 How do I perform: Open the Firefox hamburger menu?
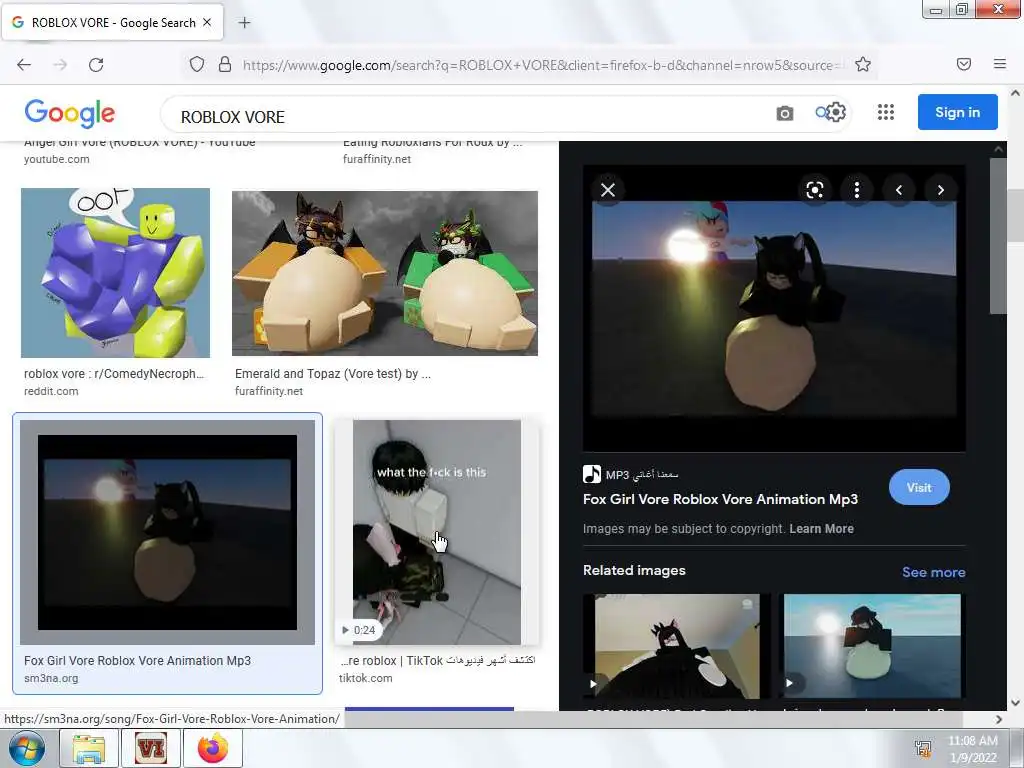click(x=999, y=64)
